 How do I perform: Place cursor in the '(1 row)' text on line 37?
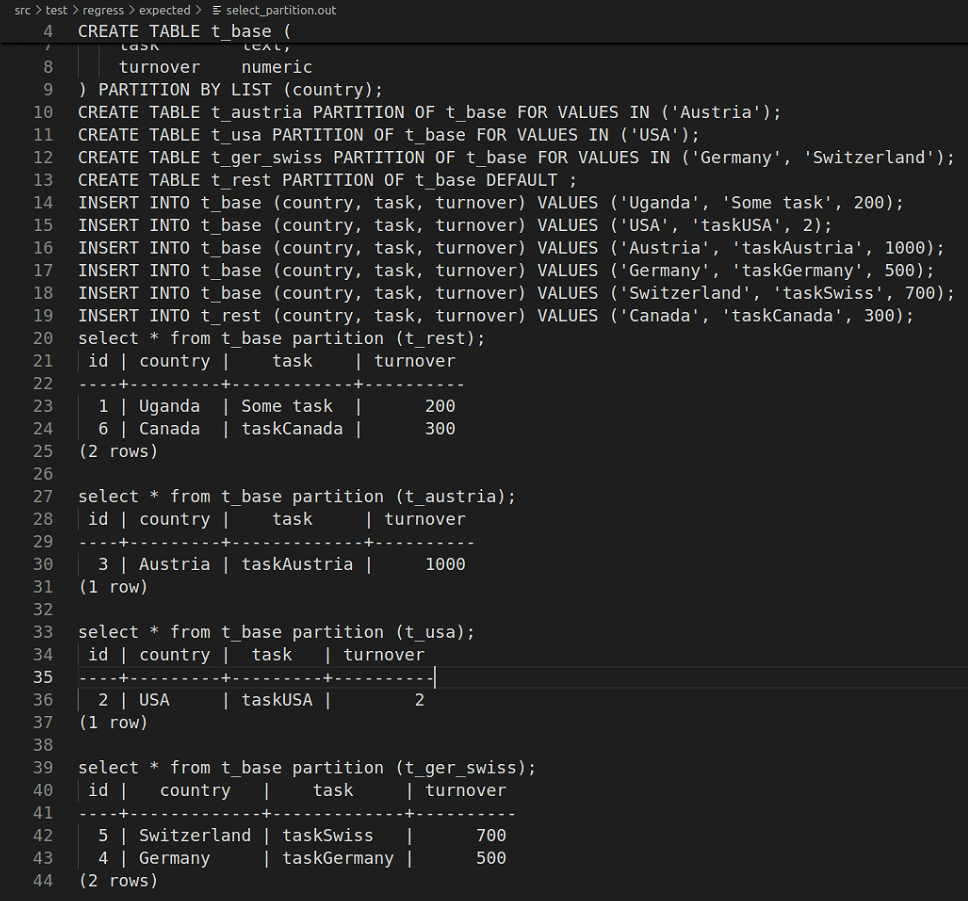pos(113,723)
